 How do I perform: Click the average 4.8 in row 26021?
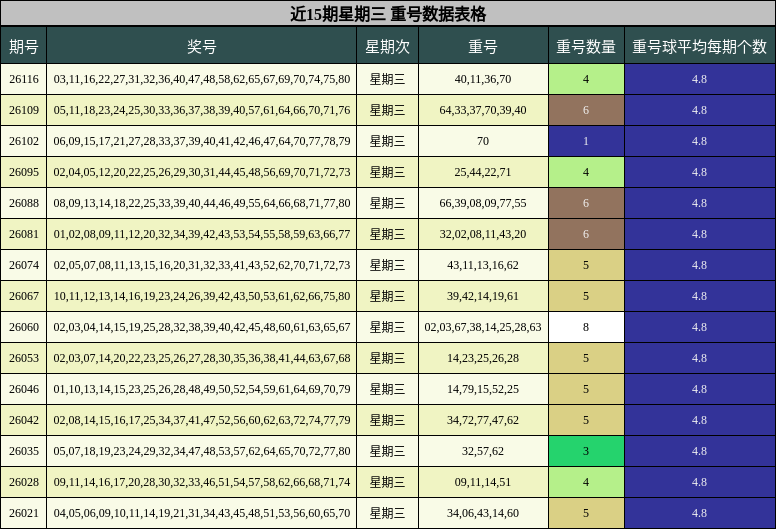click(x=700, y=513)
